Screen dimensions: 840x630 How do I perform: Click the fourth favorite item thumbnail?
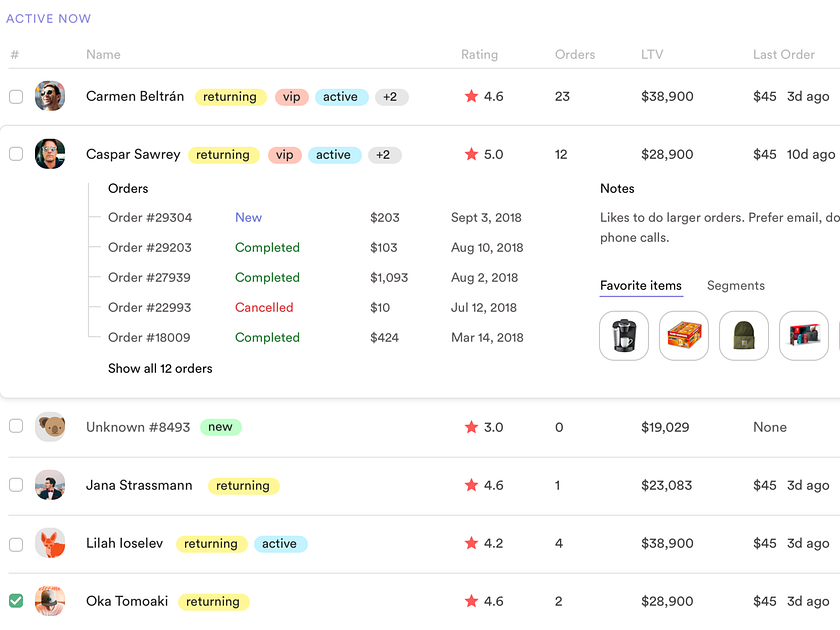click(803, 335)
